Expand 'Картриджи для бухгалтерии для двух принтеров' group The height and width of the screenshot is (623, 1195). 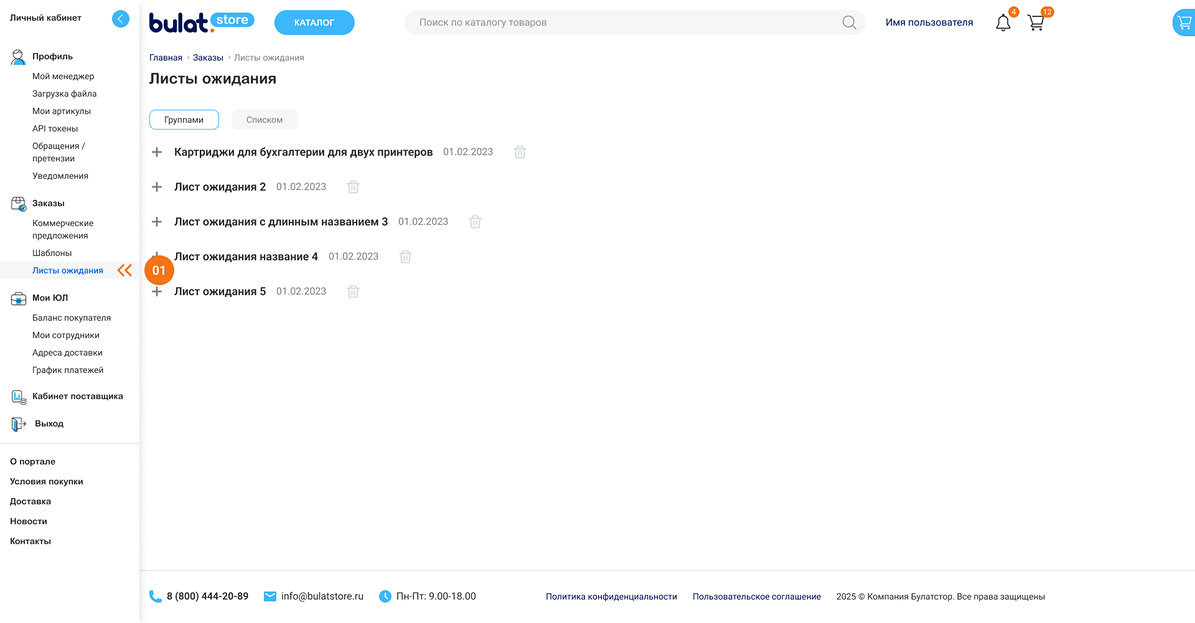[x=157, y=152]
